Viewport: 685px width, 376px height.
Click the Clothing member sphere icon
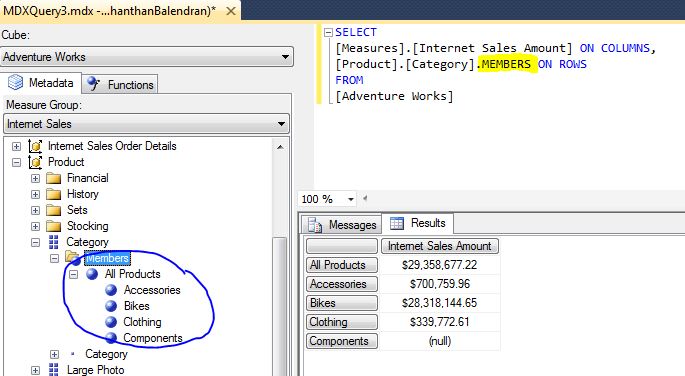pos(111,322)
